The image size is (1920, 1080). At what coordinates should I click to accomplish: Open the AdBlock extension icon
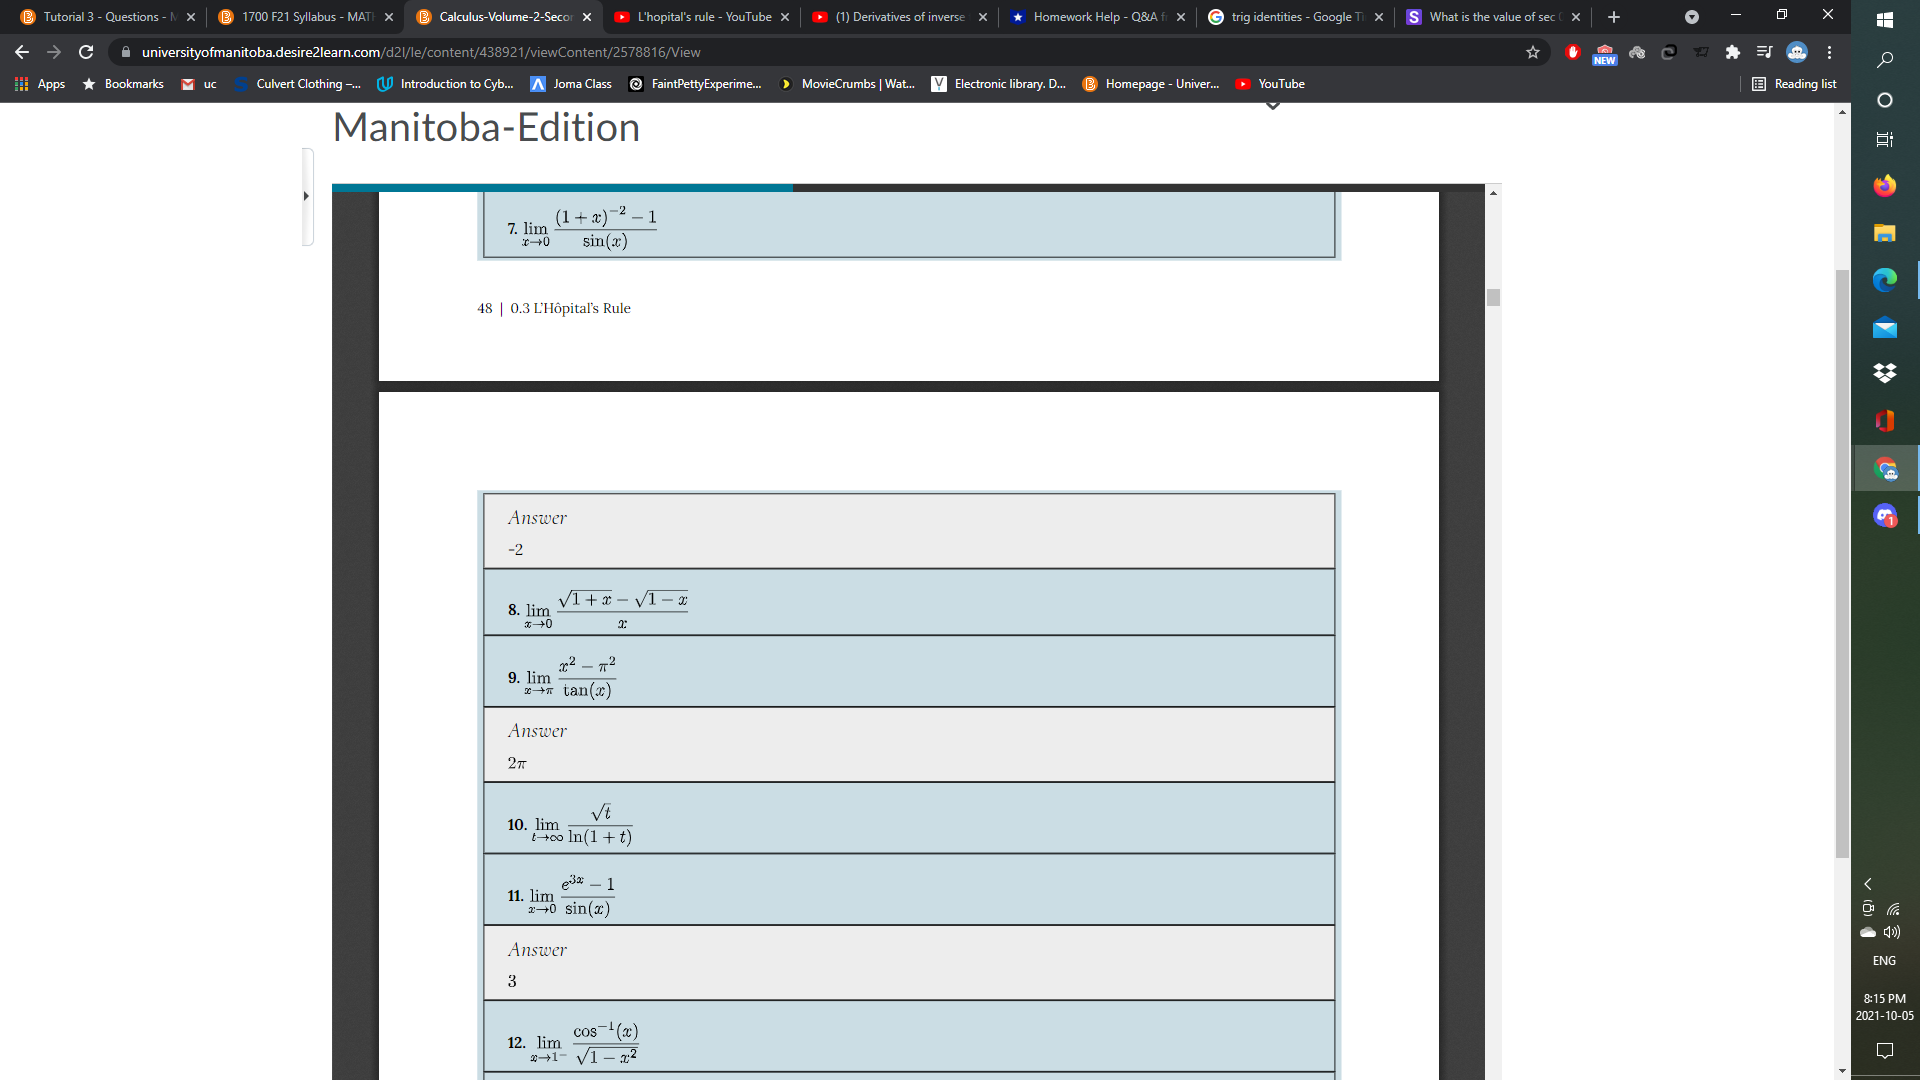pyautogui.click(x=1572, y=52)
